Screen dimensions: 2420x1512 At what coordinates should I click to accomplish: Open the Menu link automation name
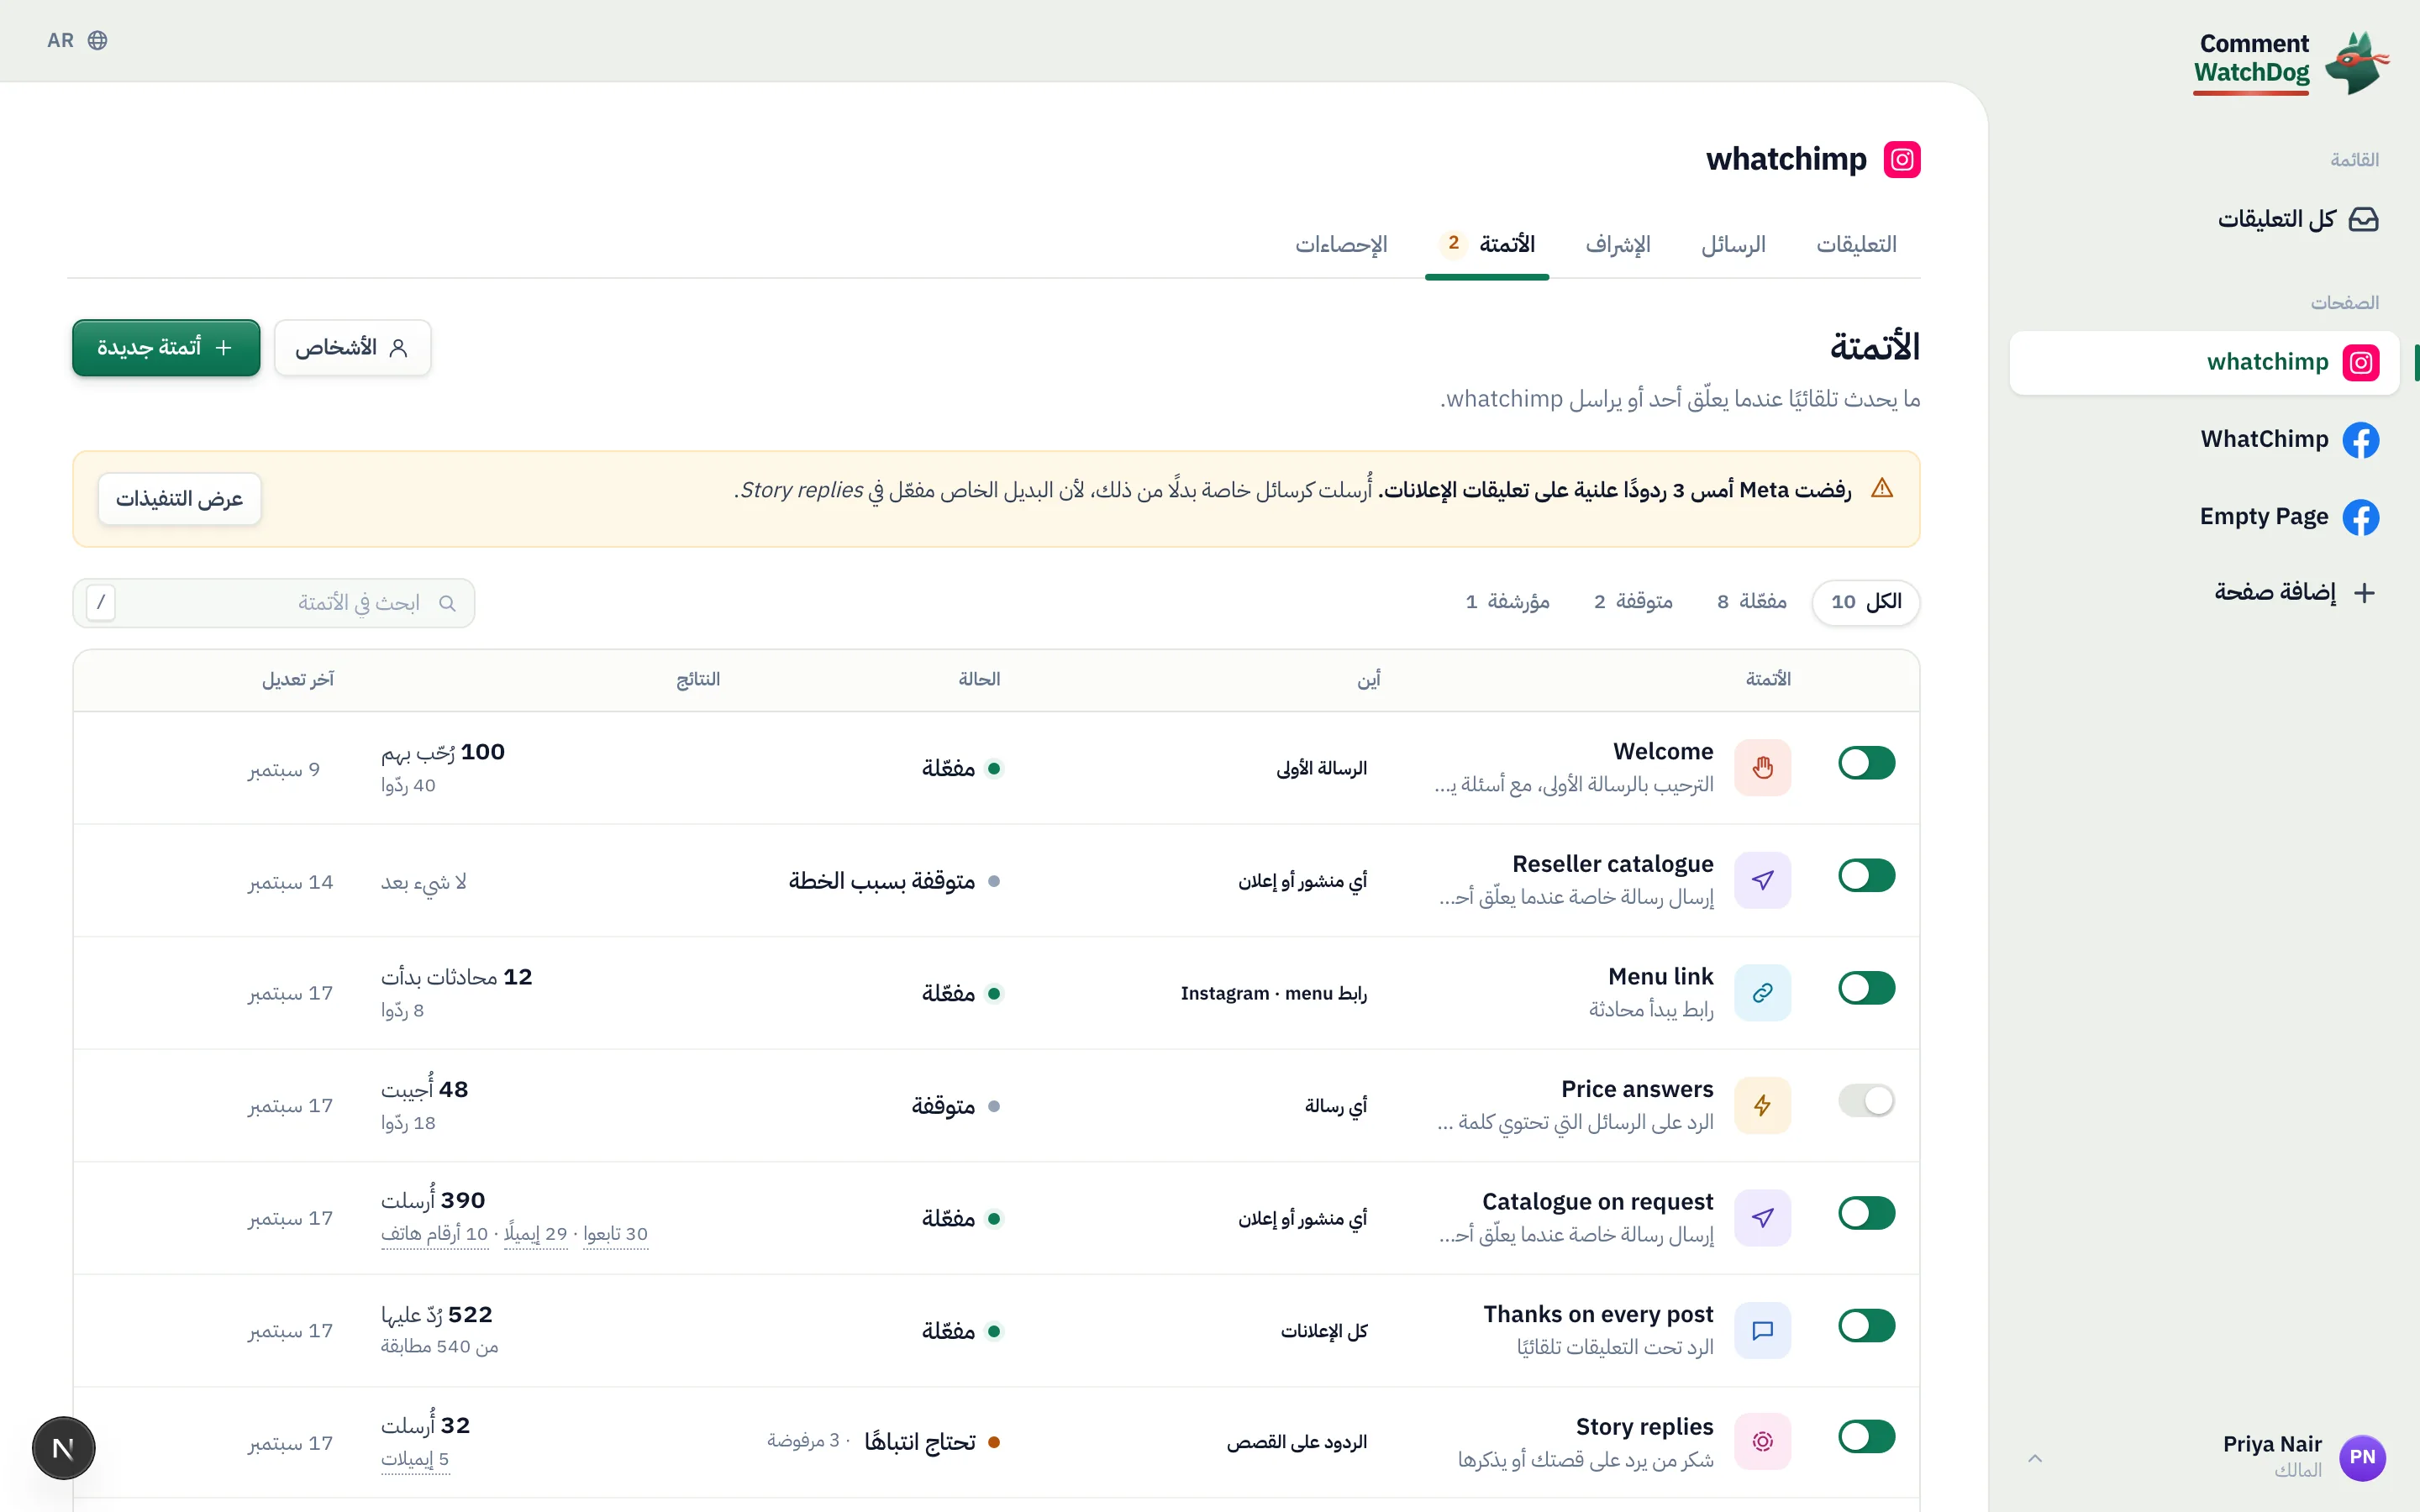pyautogui.click(x=1660, y=977)
